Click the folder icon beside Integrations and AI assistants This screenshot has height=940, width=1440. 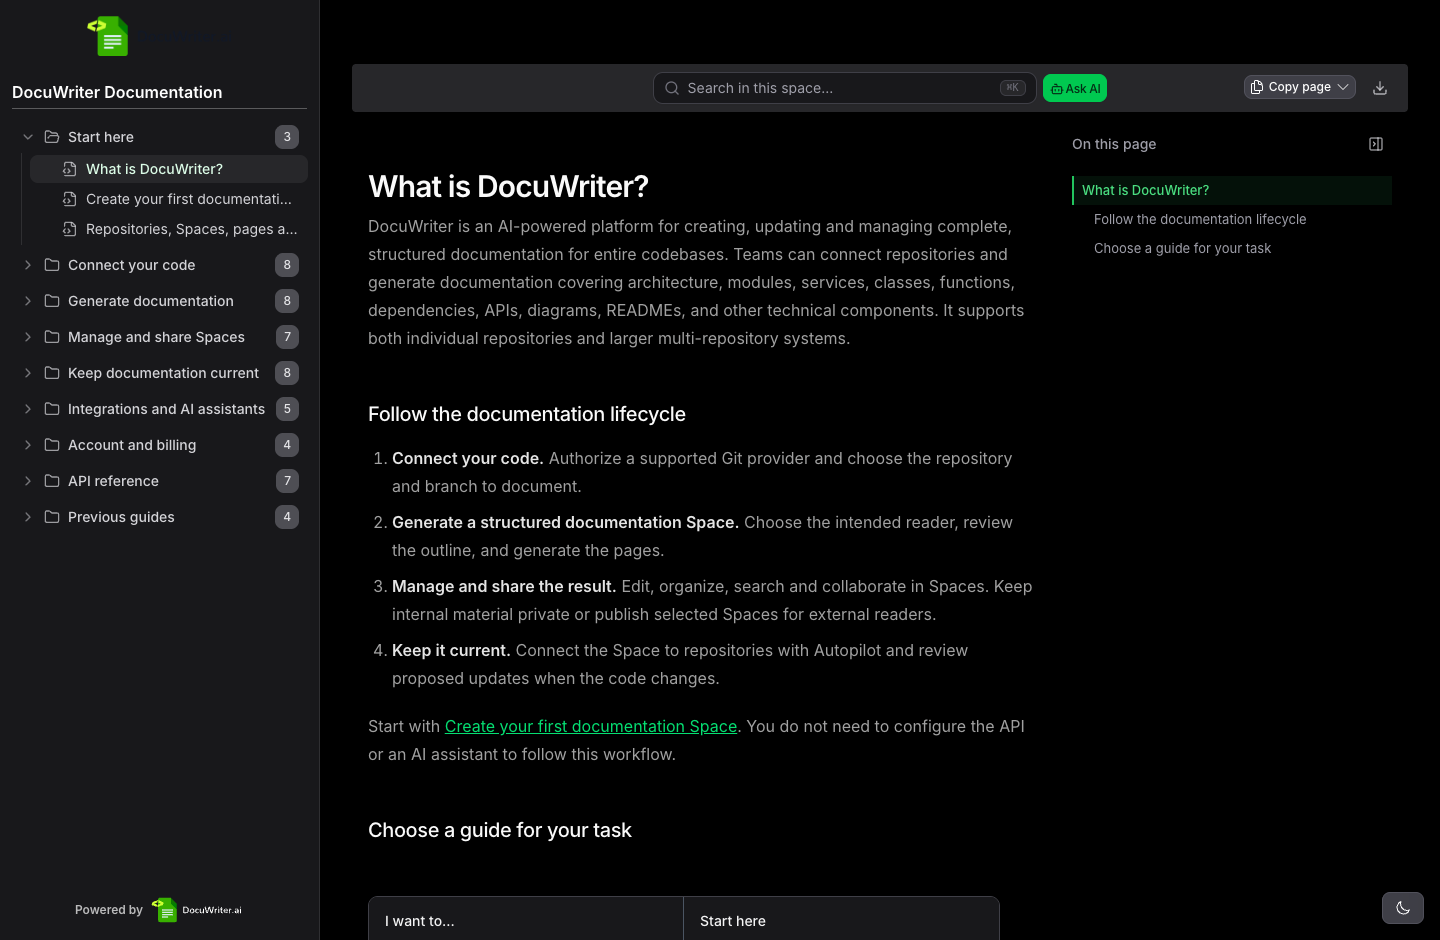pos(52,409)
